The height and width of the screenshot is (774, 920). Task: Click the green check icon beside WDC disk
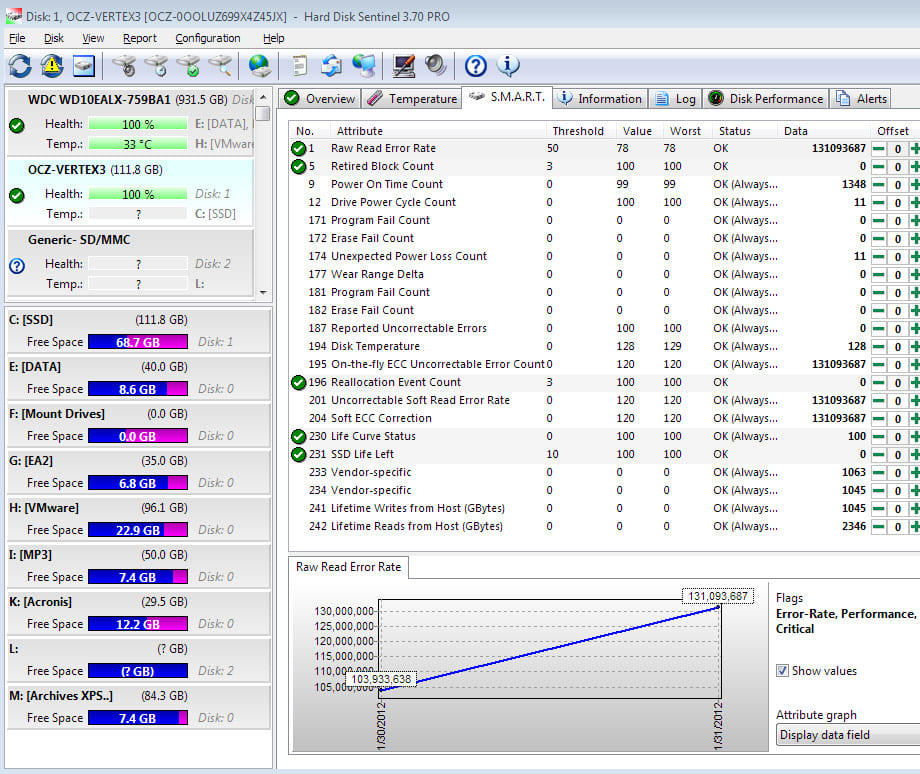[x=17, y=126]
